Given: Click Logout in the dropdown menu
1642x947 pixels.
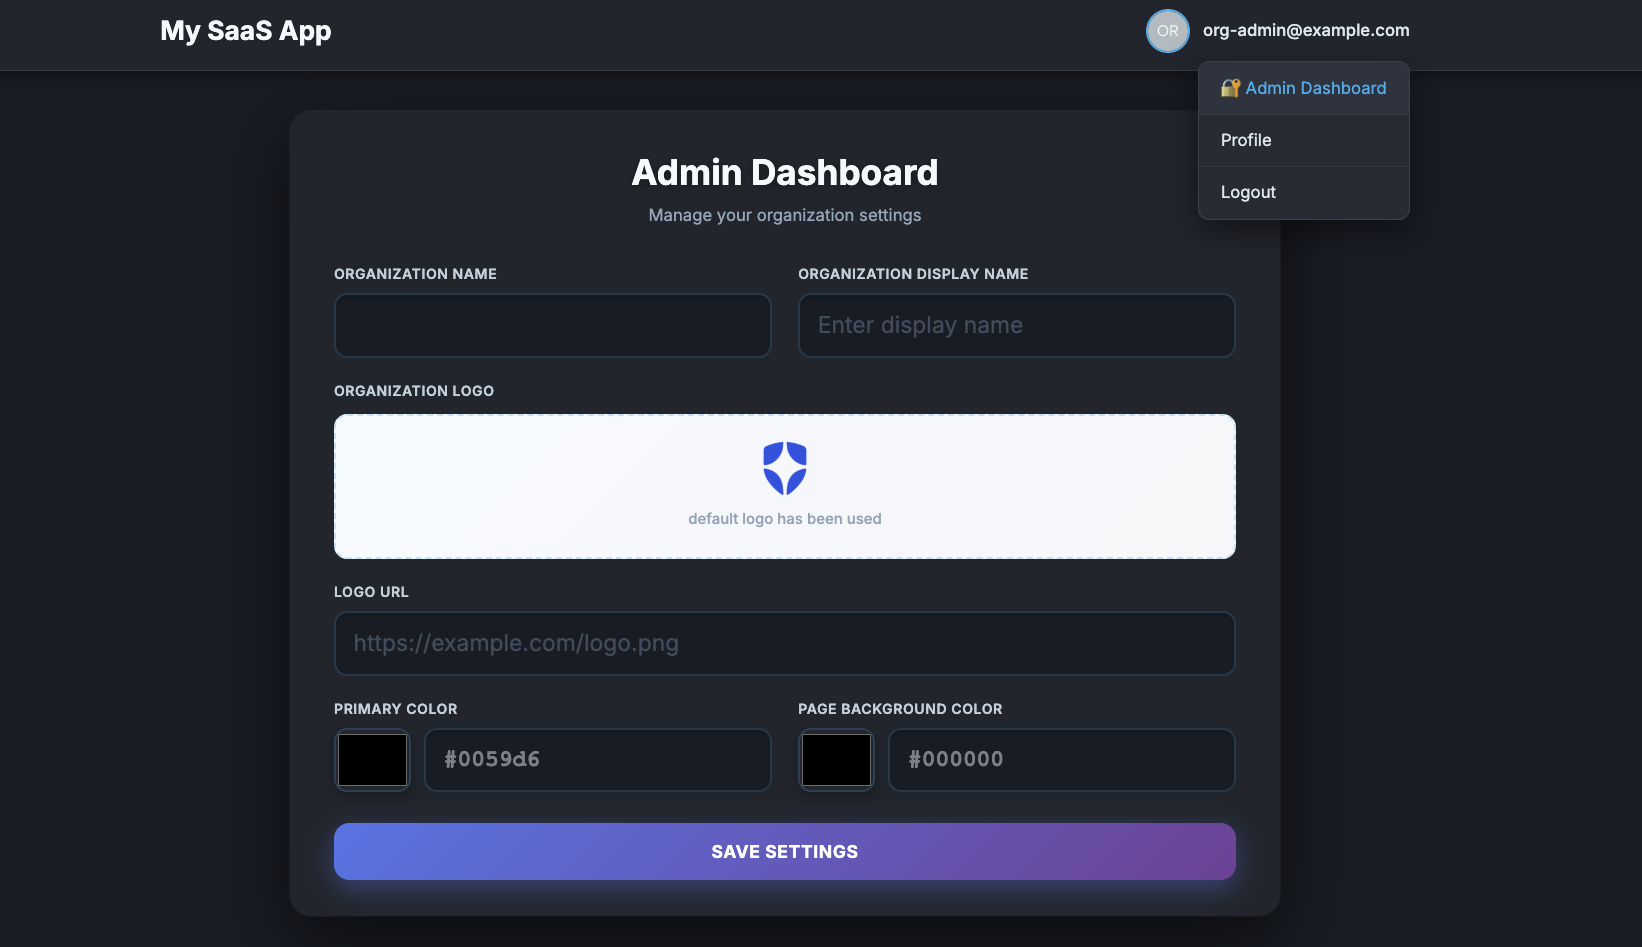Looking at the screenshot, I should tap(1247, 192).
